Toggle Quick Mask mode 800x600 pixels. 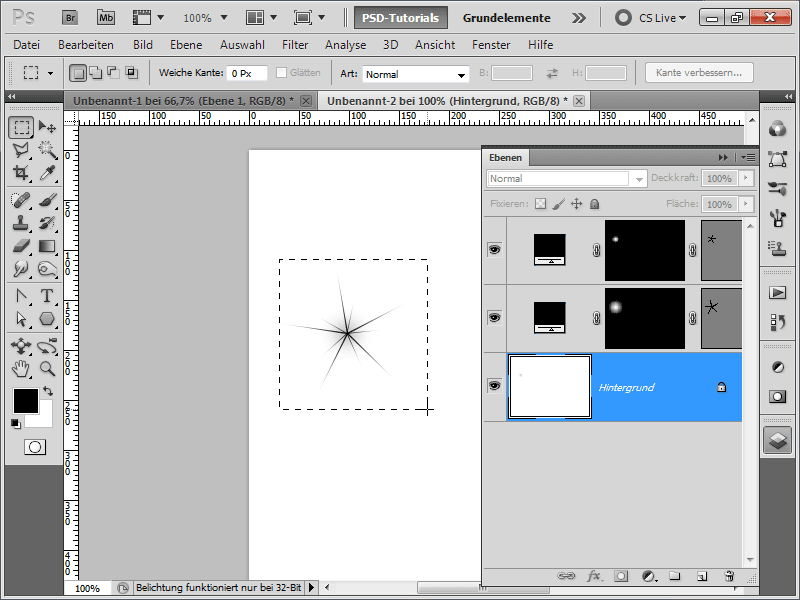[35, 447]
